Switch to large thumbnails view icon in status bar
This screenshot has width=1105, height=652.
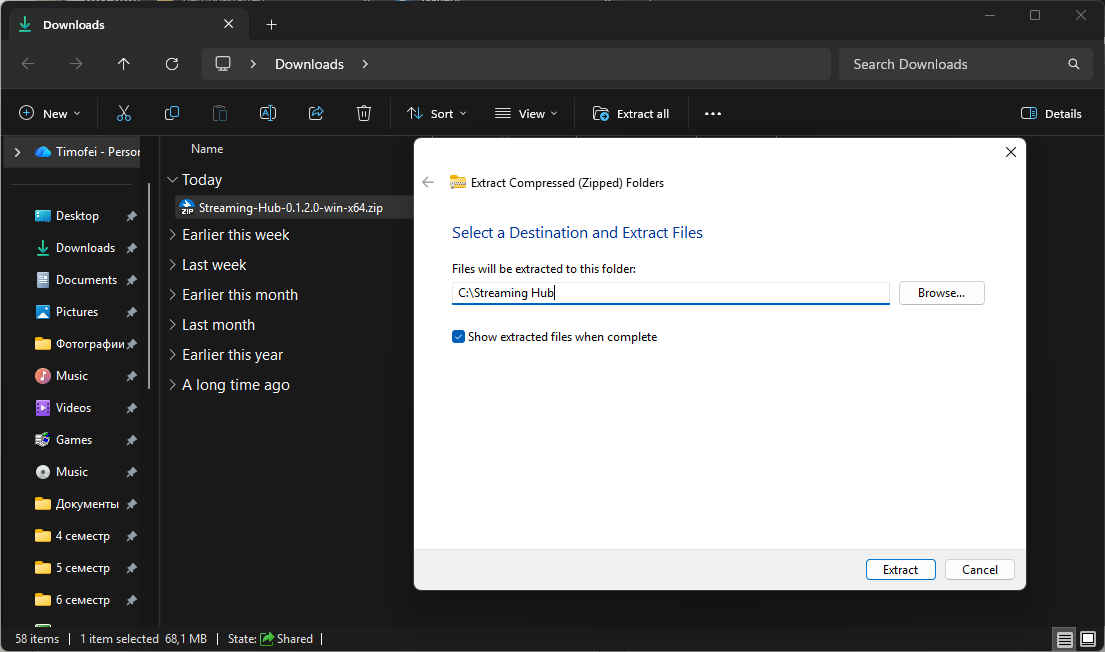pyautogui.click(x=1088, y=639)
